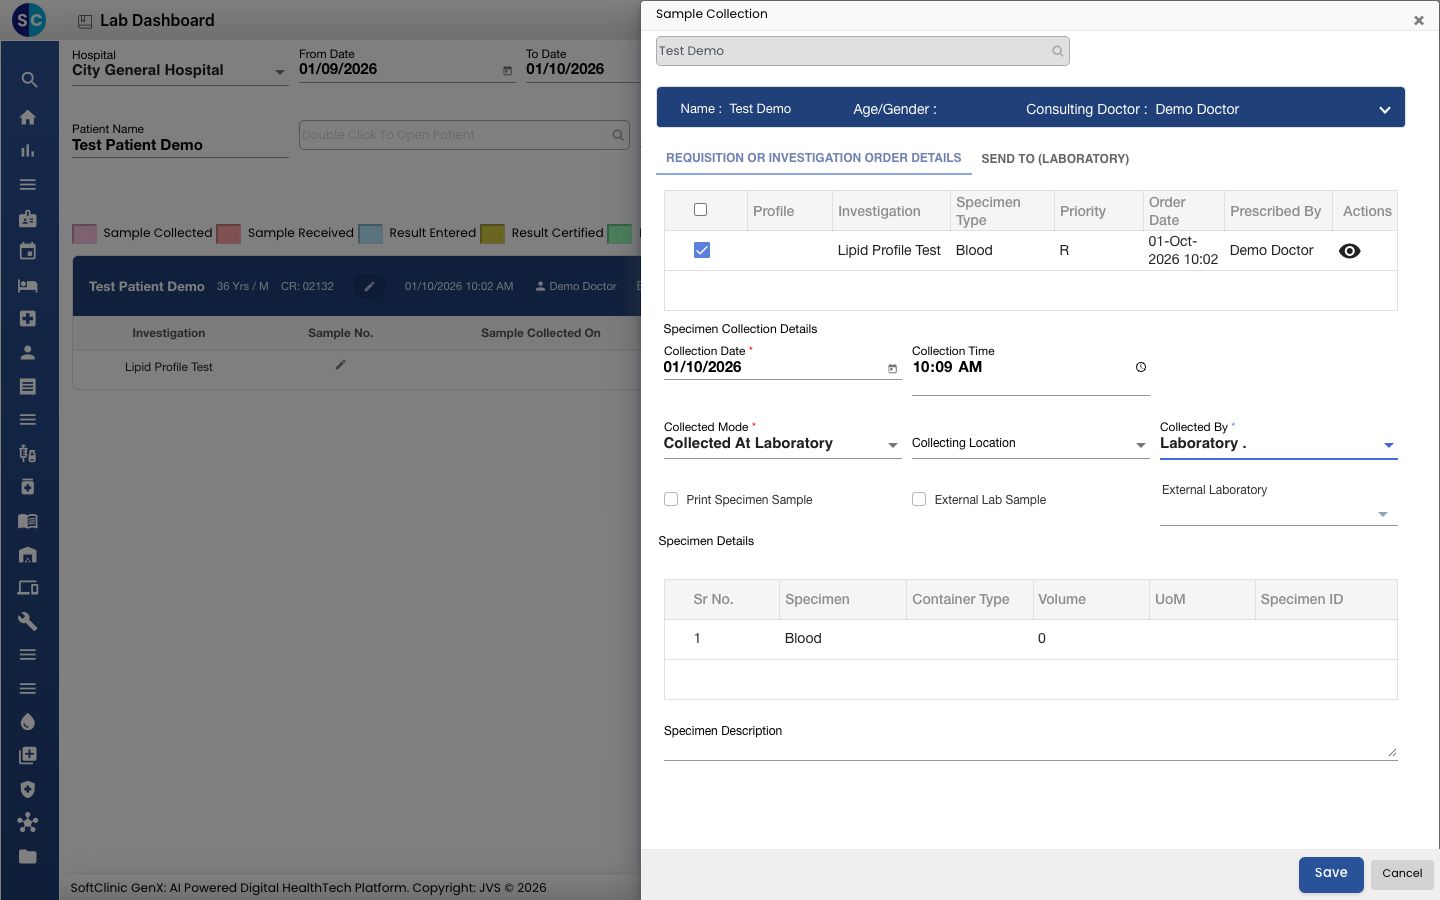Click the search magnifier in the left sidebar
The width and height of the screenshot is (1440, 900).
click(29, 80)
